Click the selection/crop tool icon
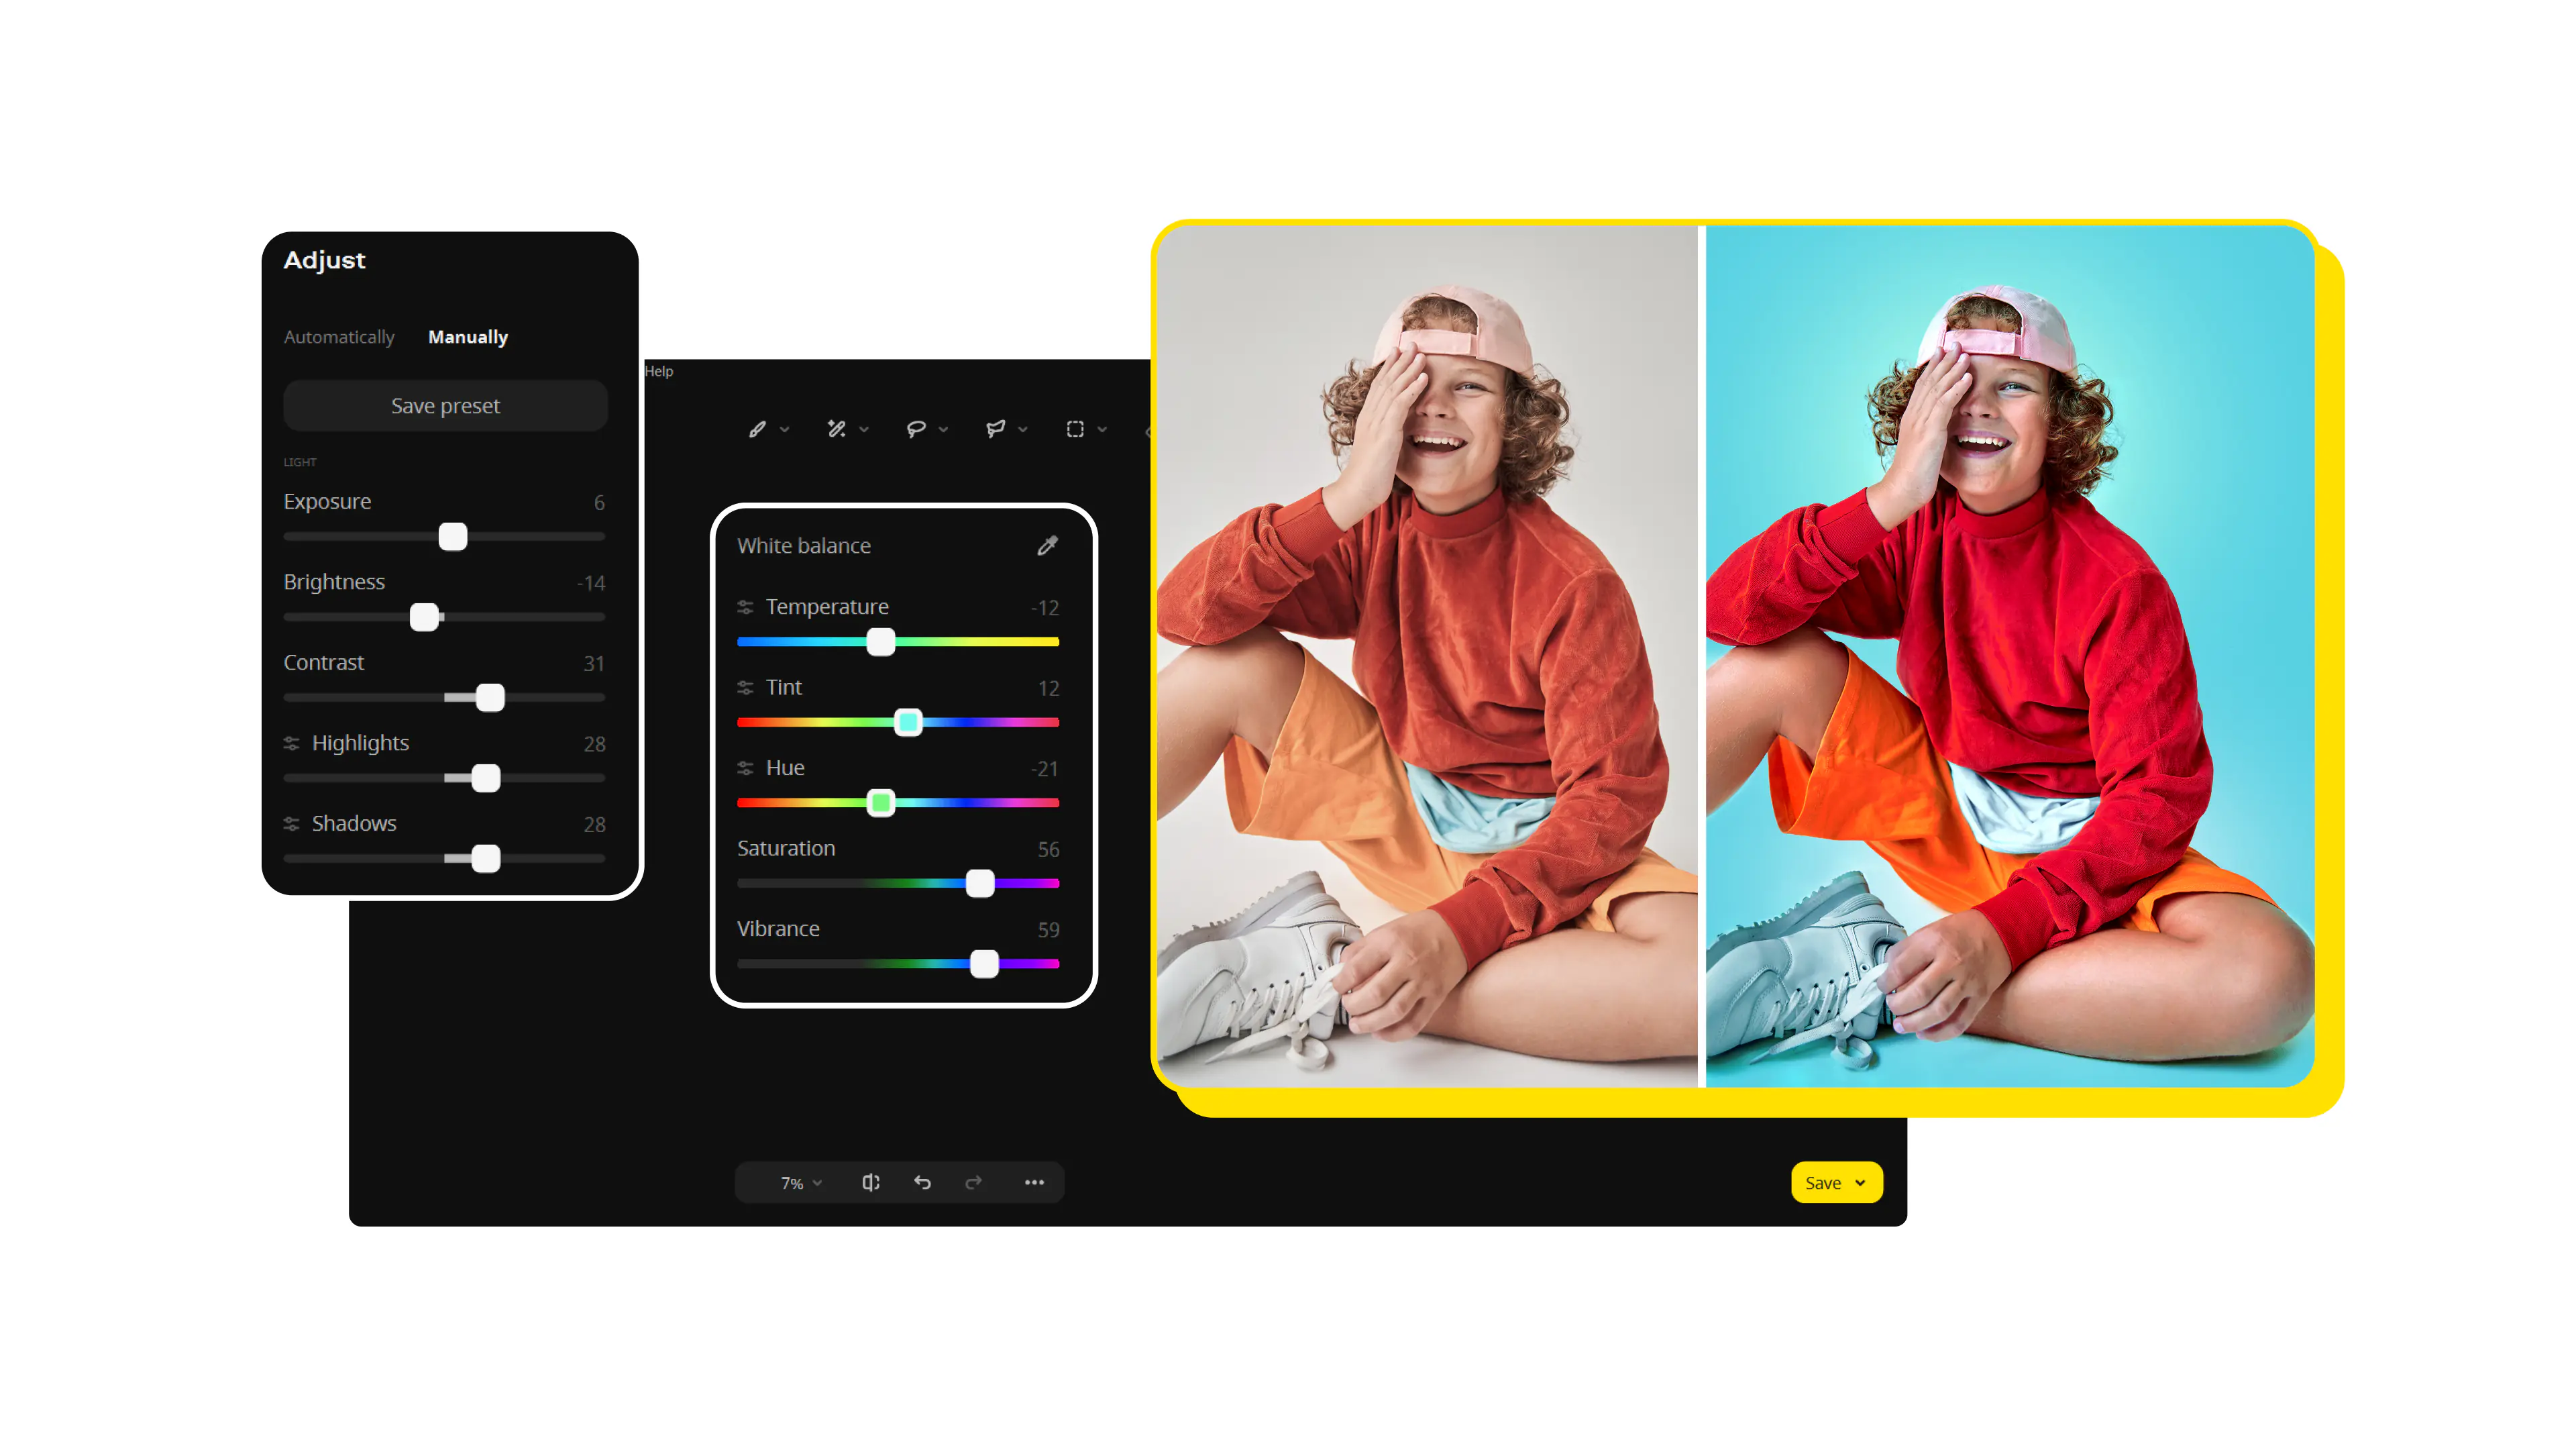The height and width of the screenshot is (1450, 2576). click(x=1077, y=429)
